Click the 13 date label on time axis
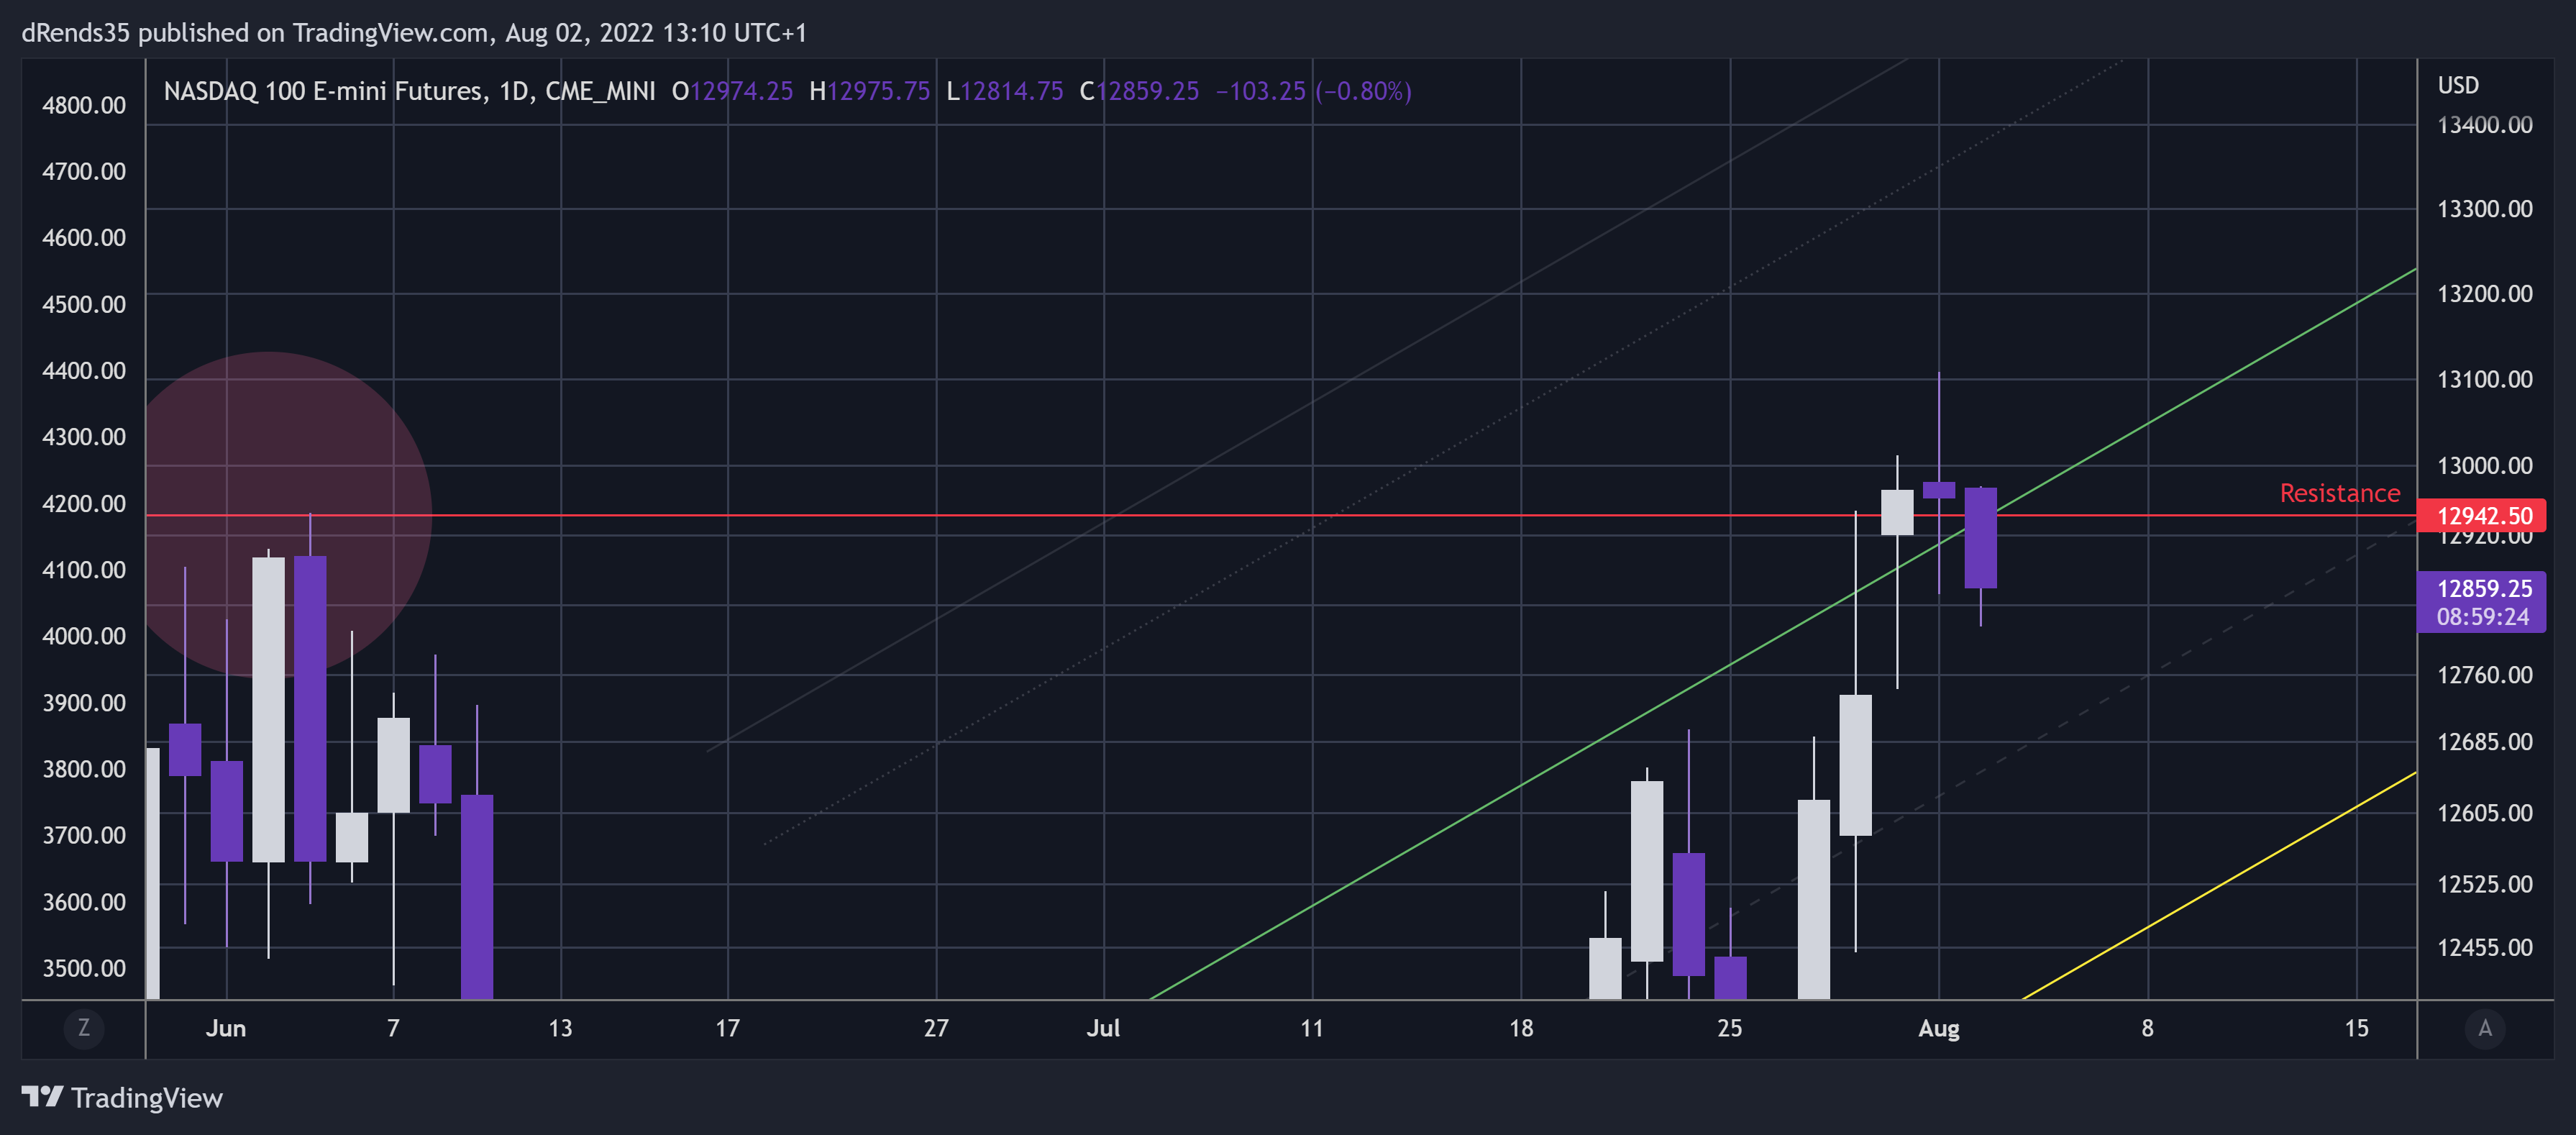Viewport: 2576px width, 1135px height. [x=560, y=1028]
